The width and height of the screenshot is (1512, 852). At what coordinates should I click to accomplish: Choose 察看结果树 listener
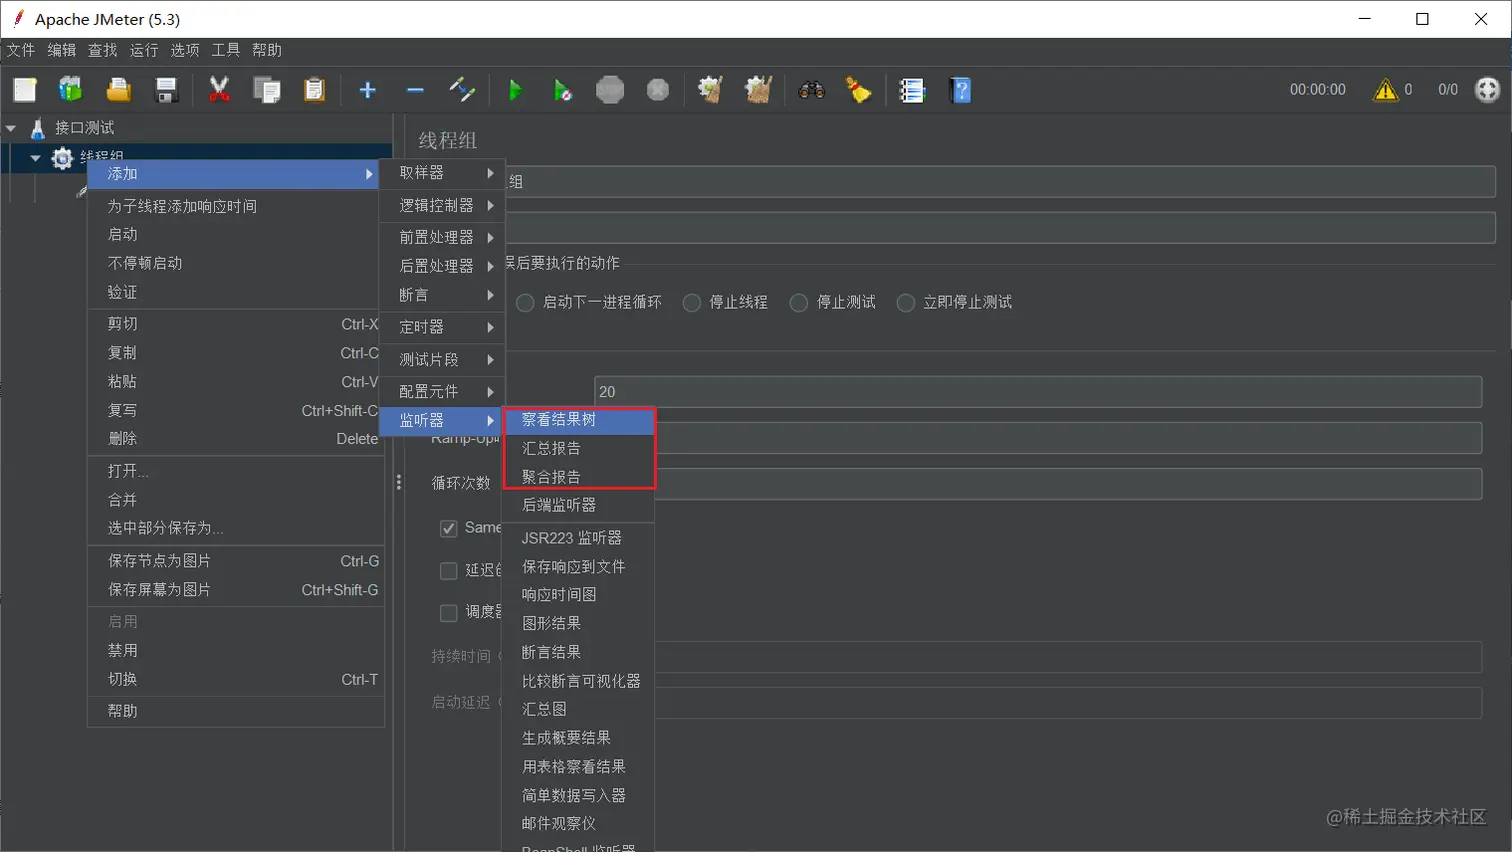tap(578, 420)
